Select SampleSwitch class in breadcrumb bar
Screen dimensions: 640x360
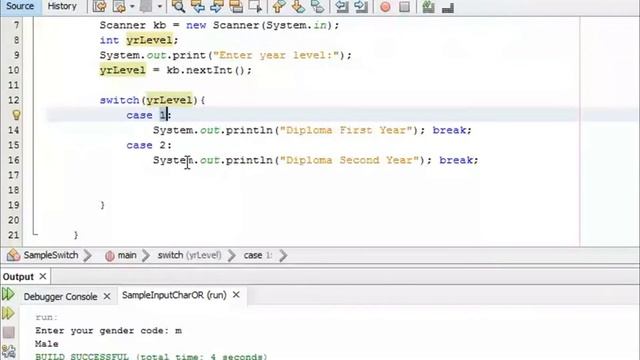51,255
